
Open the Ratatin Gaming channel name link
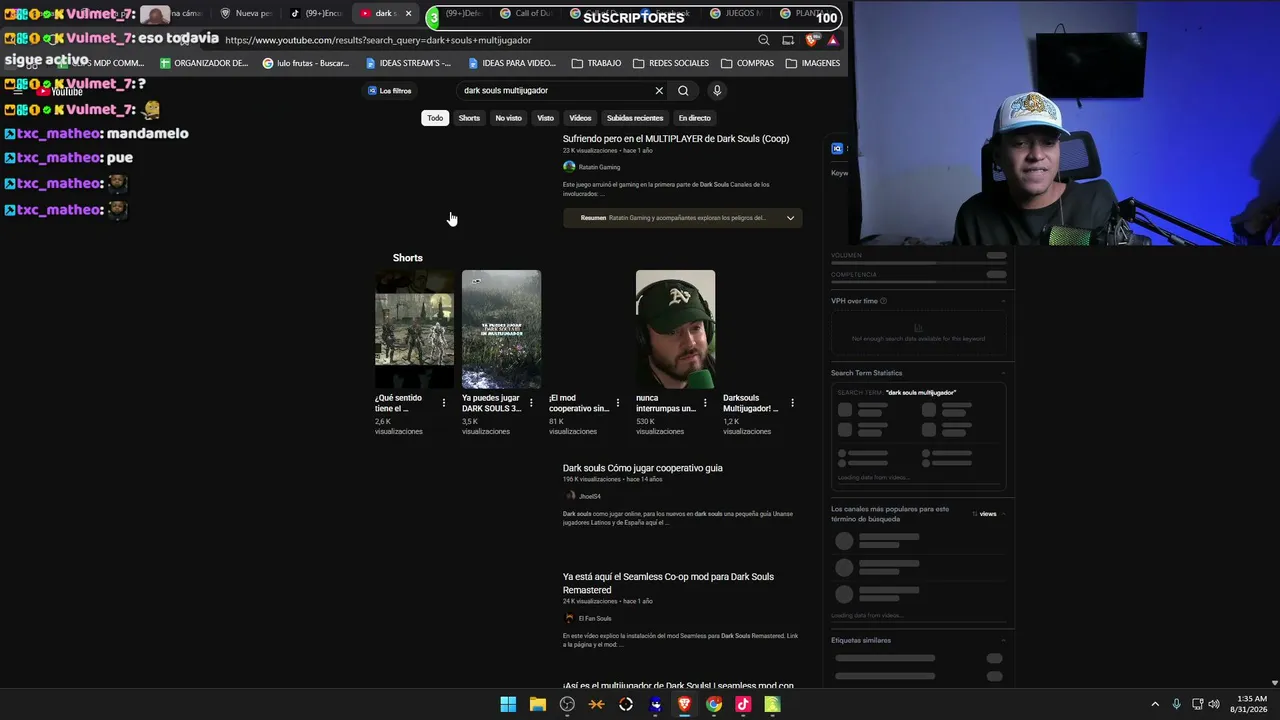coord(599,167)
